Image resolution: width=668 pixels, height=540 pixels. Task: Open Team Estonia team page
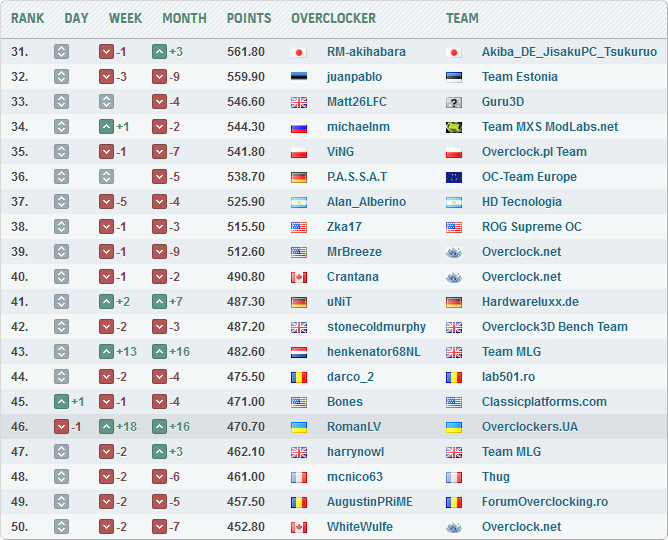pos(520,77)
